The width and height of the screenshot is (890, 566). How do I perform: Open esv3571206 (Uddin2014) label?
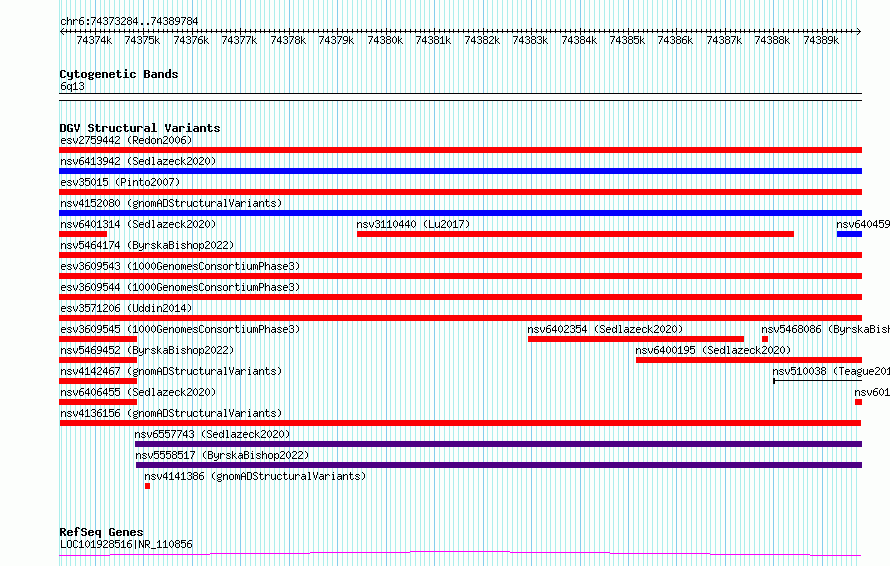pyautogui.click(x=126, y=308)
